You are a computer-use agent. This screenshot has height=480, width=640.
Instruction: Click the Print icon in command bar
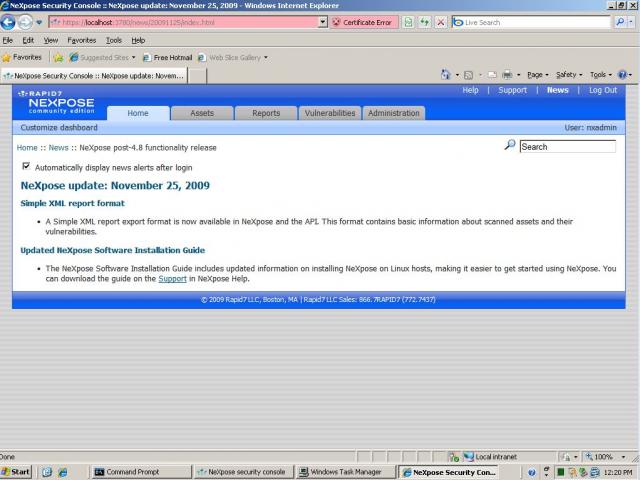507,75
